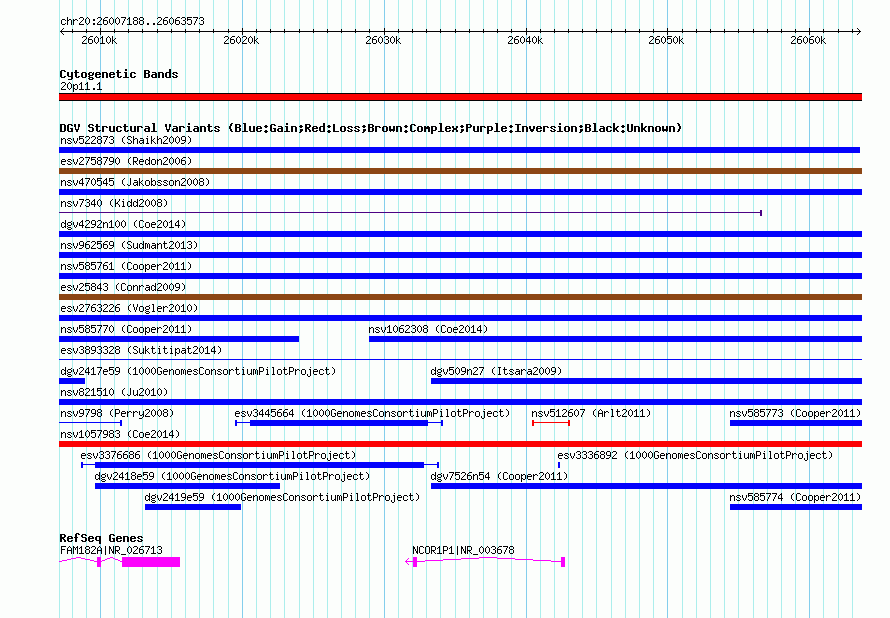The height and width of the screenshot is (618, 890).
Task: Open the NCOR1P1 gene model
Action: tap(485, 562)
